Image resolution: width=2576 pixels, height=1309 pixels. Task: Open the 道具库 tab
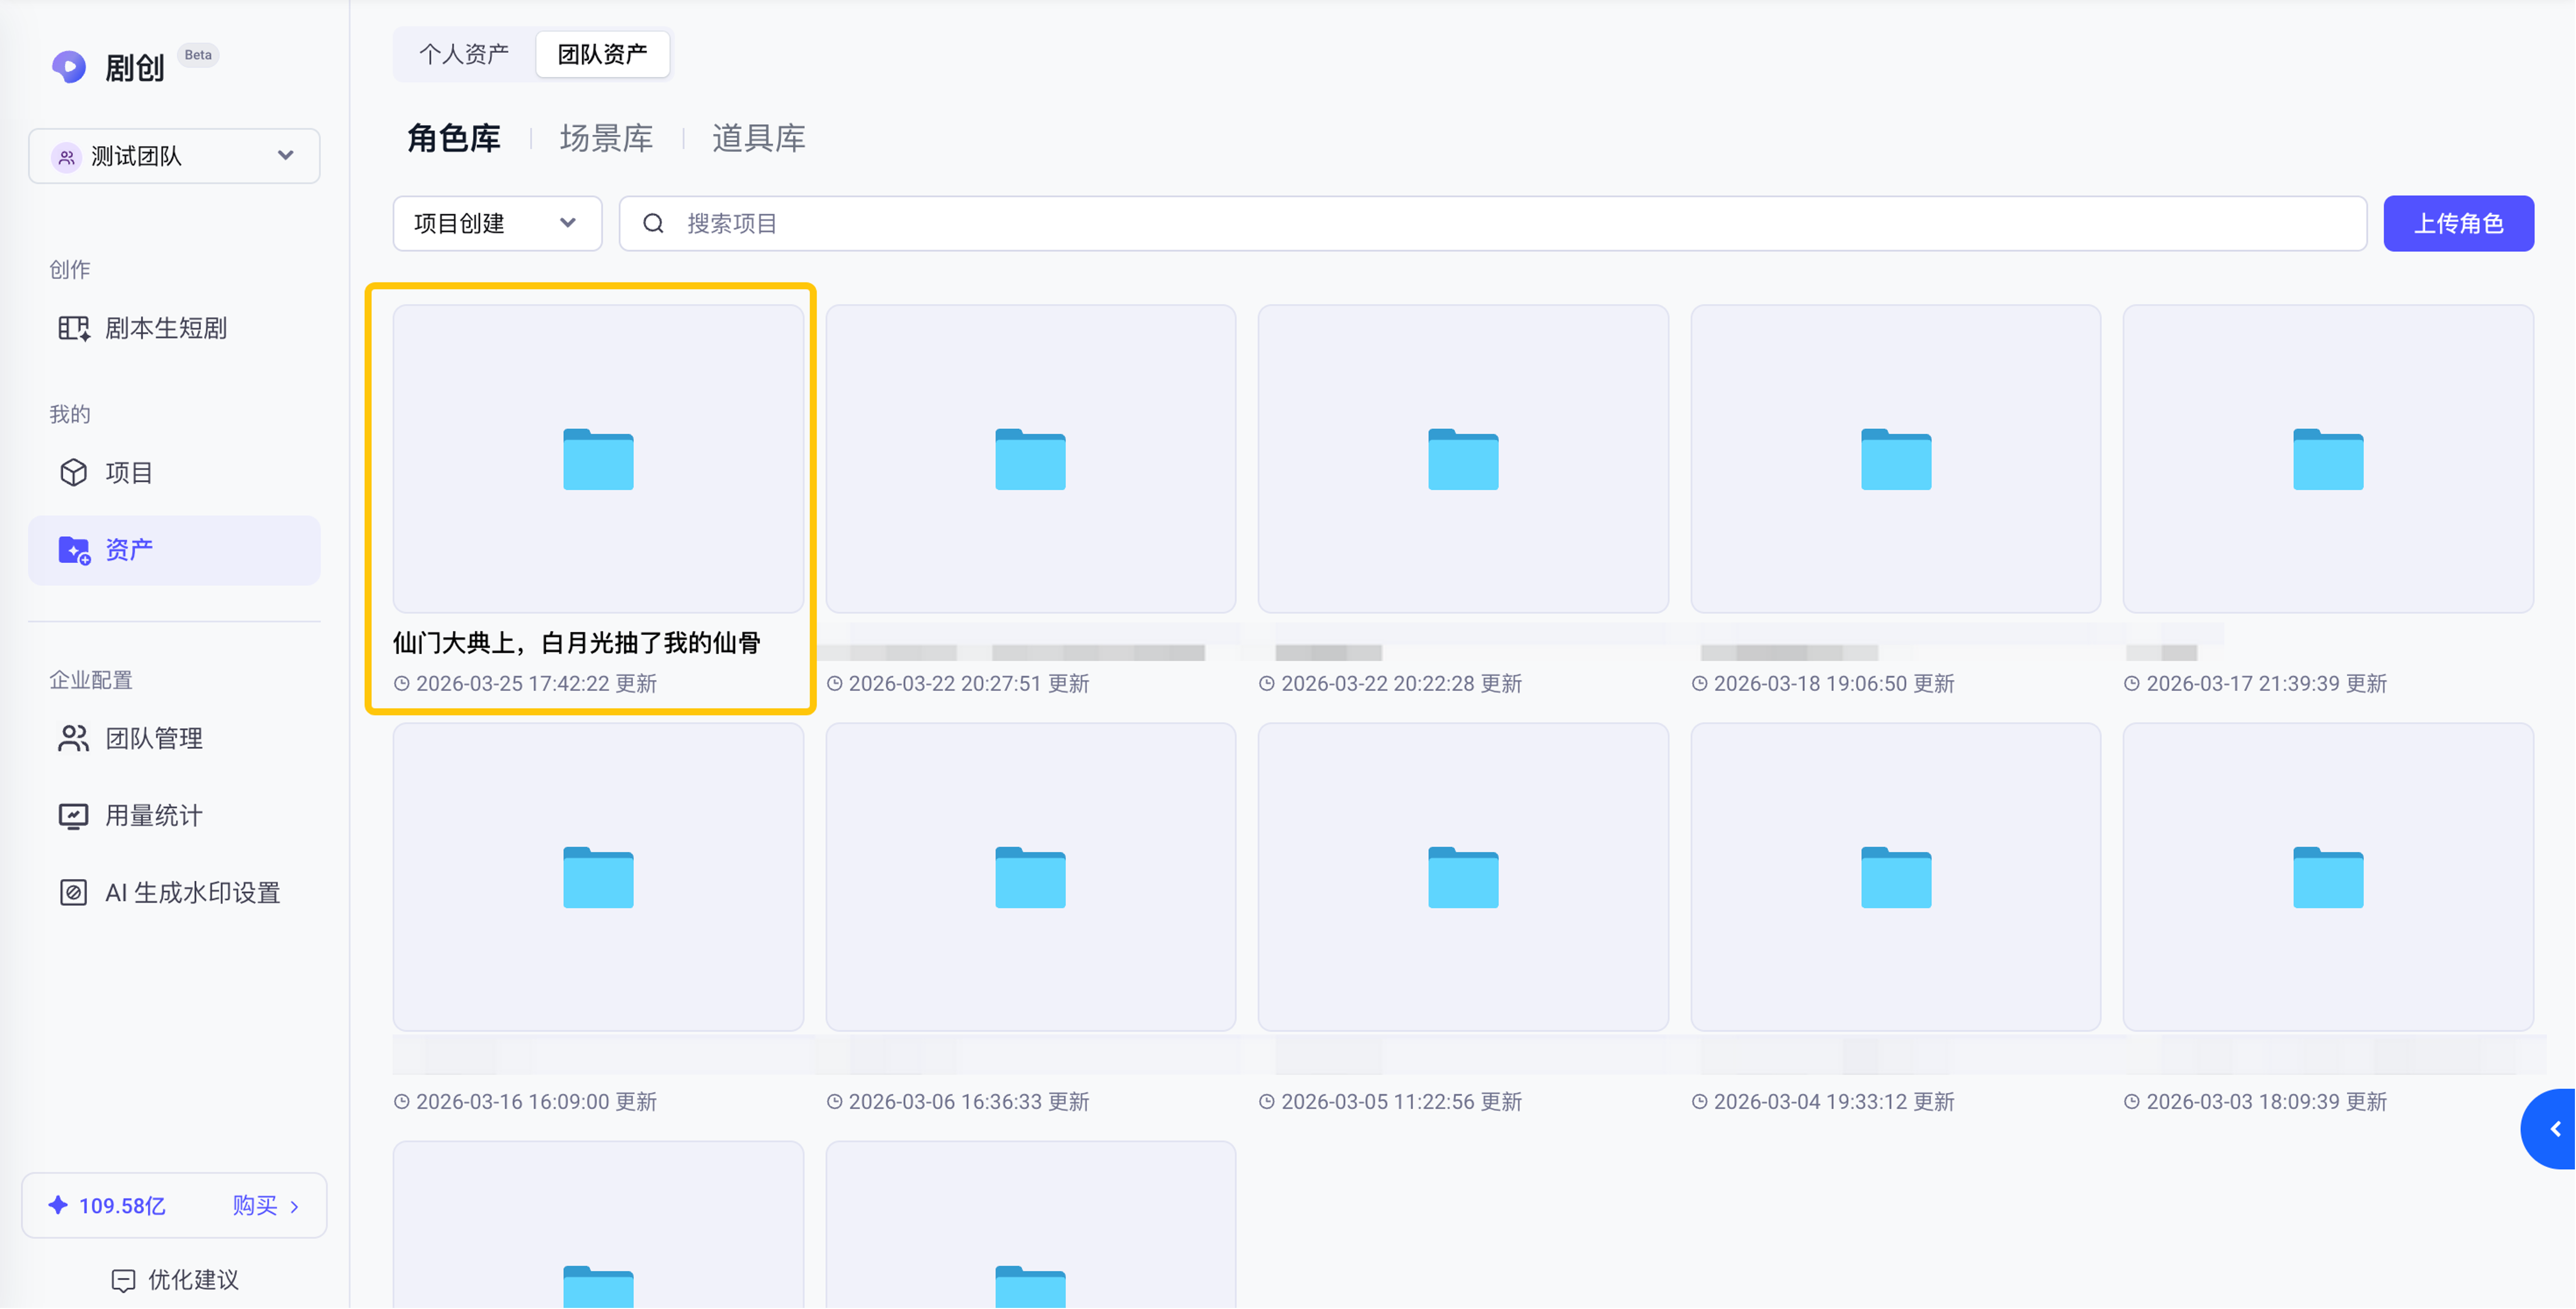point(758,138)
